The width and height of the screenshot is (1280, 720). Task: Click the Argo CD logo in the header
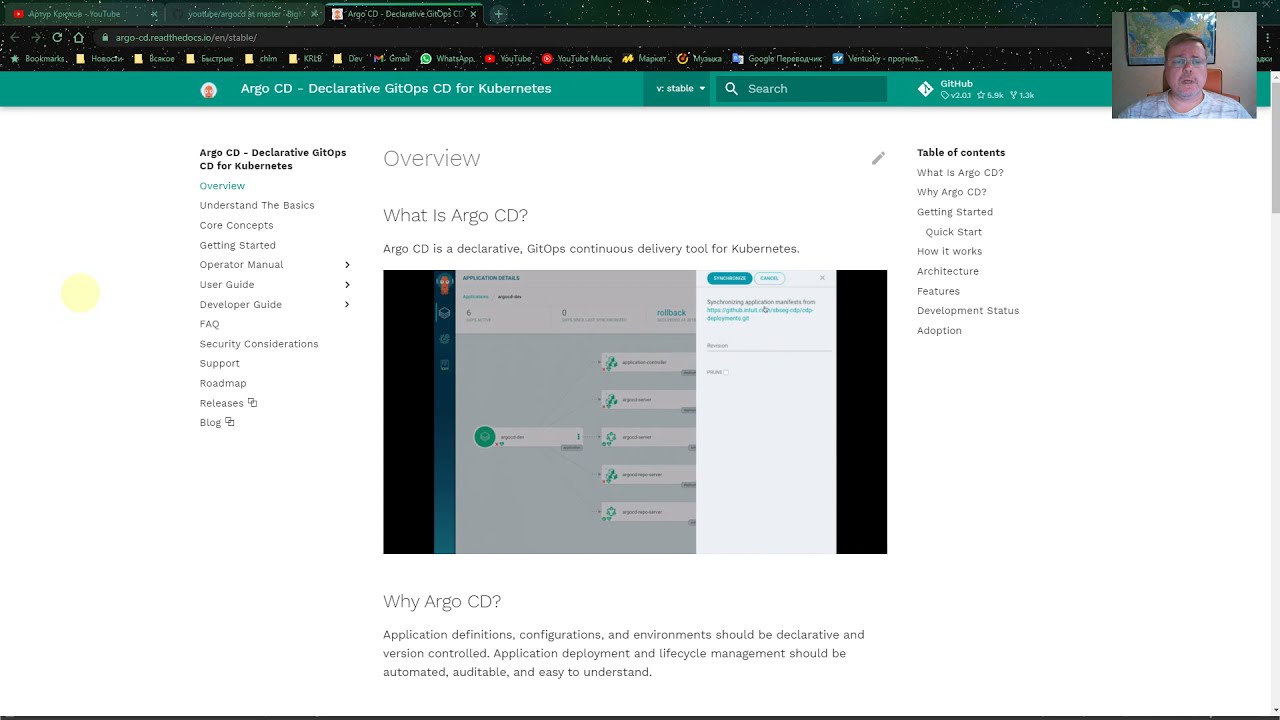(209, 89)
